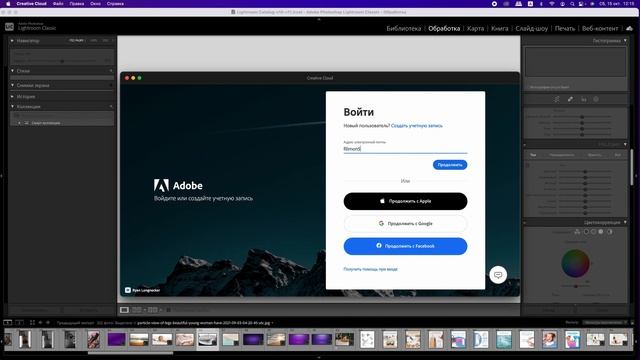The image size is (640, 360).
Task: Collapse the Цветокоррекция panel
Action: (625, 222)
